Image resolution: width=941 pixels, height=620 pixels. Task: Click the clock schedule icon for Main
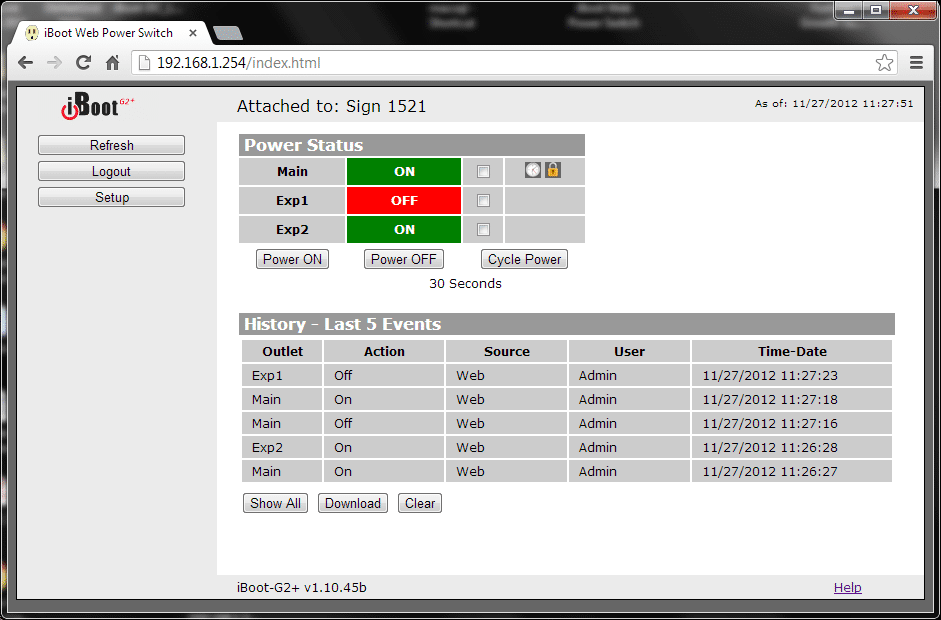pyautogui.click(x=533, y=171)
